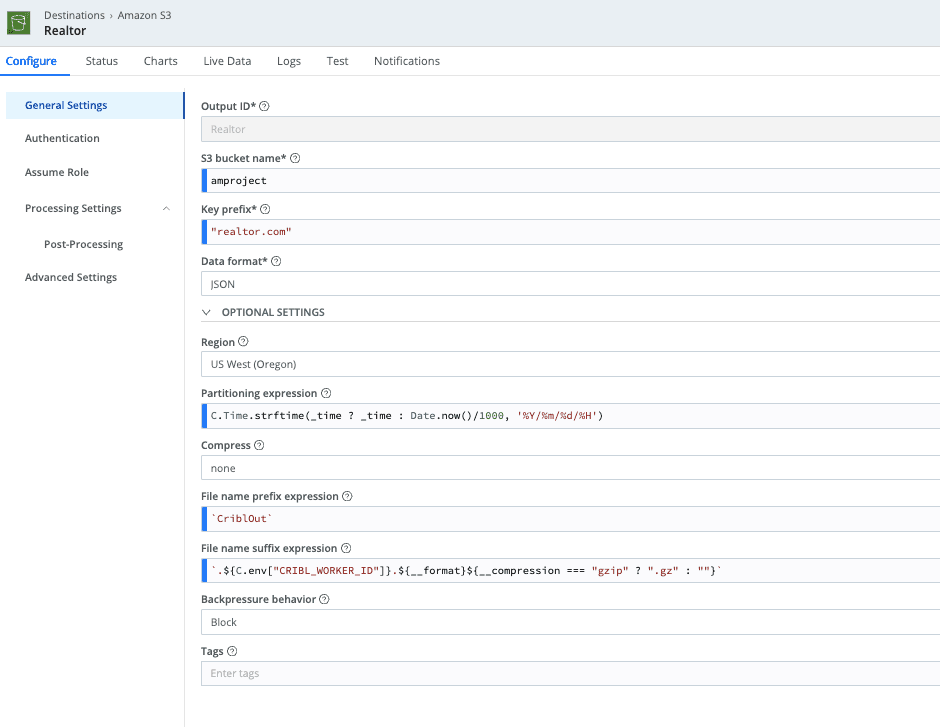
Task: Open the Data format dropdown showing JSON
Action: [x=570, y=284]
